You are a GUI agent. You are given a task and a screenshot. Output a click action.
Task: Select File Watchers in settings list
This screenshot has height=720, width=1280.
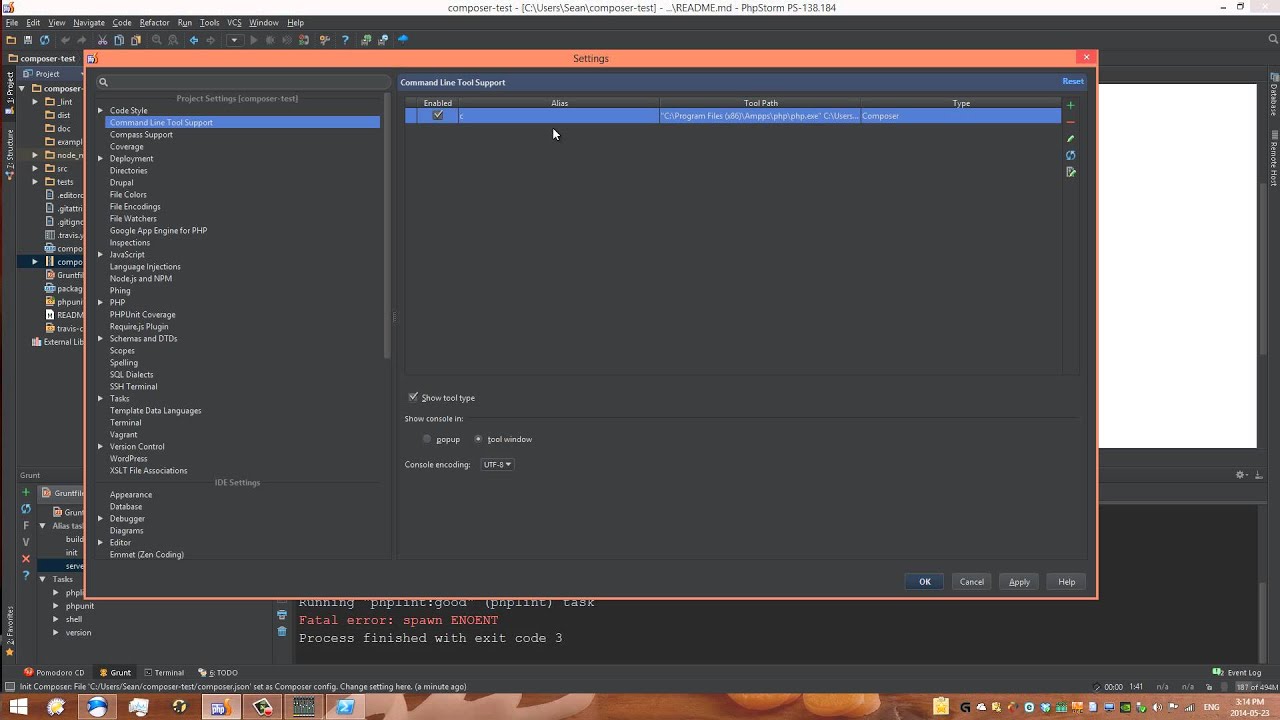click(133, 219)
